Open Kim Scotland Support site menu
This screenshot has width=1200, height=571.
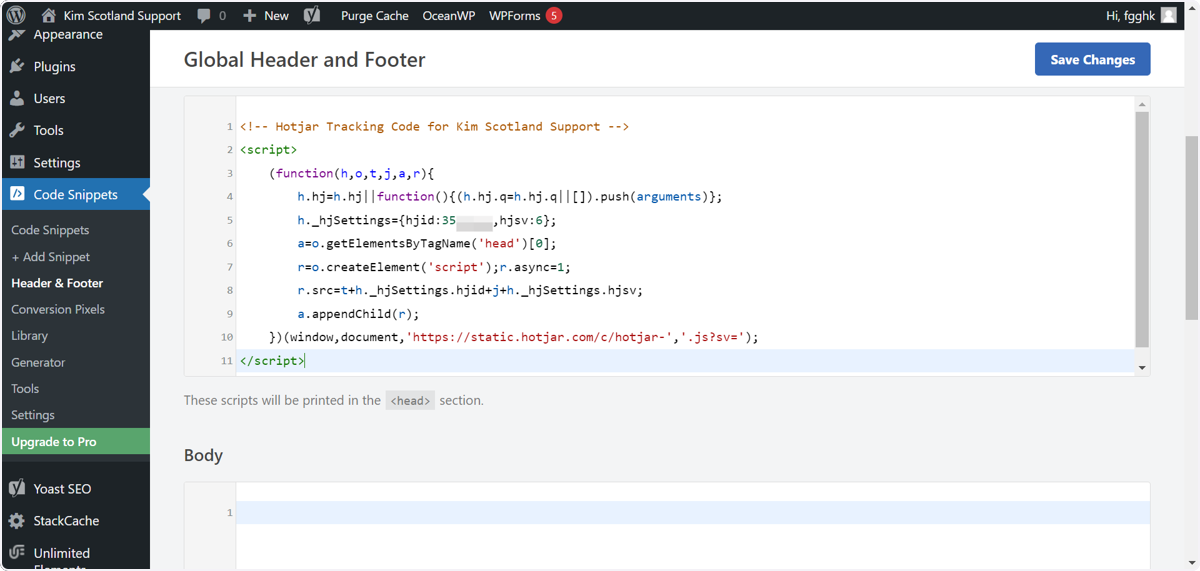pyautogui.click(x=122, y=16)
